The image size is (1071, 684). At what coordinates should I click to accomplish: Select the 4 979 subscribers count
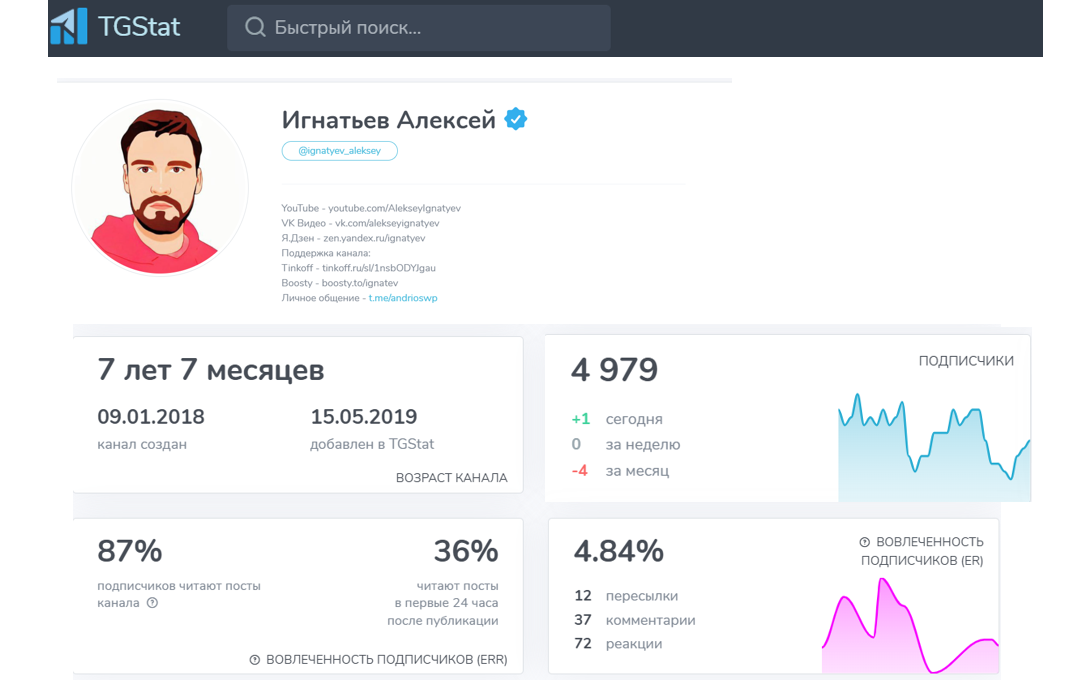click(x=614, y=370)
